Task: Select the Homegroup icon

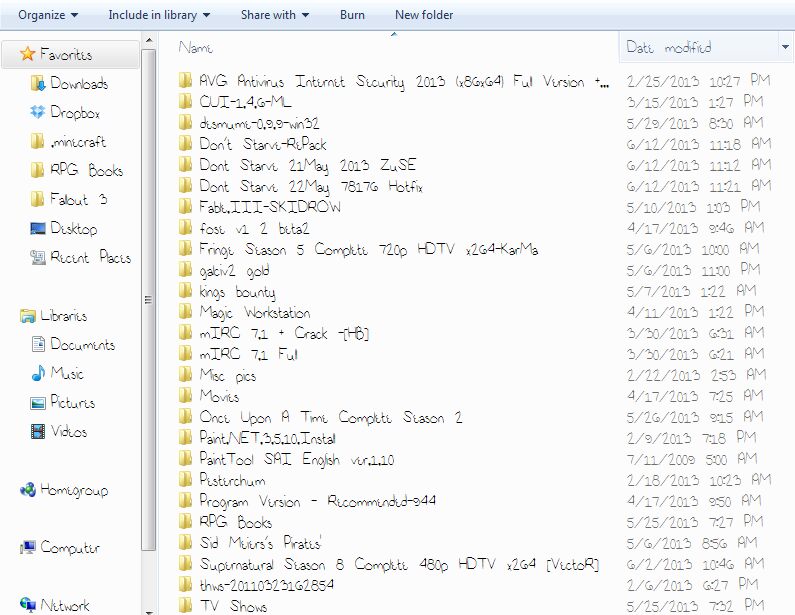Action: click(28, 490)
